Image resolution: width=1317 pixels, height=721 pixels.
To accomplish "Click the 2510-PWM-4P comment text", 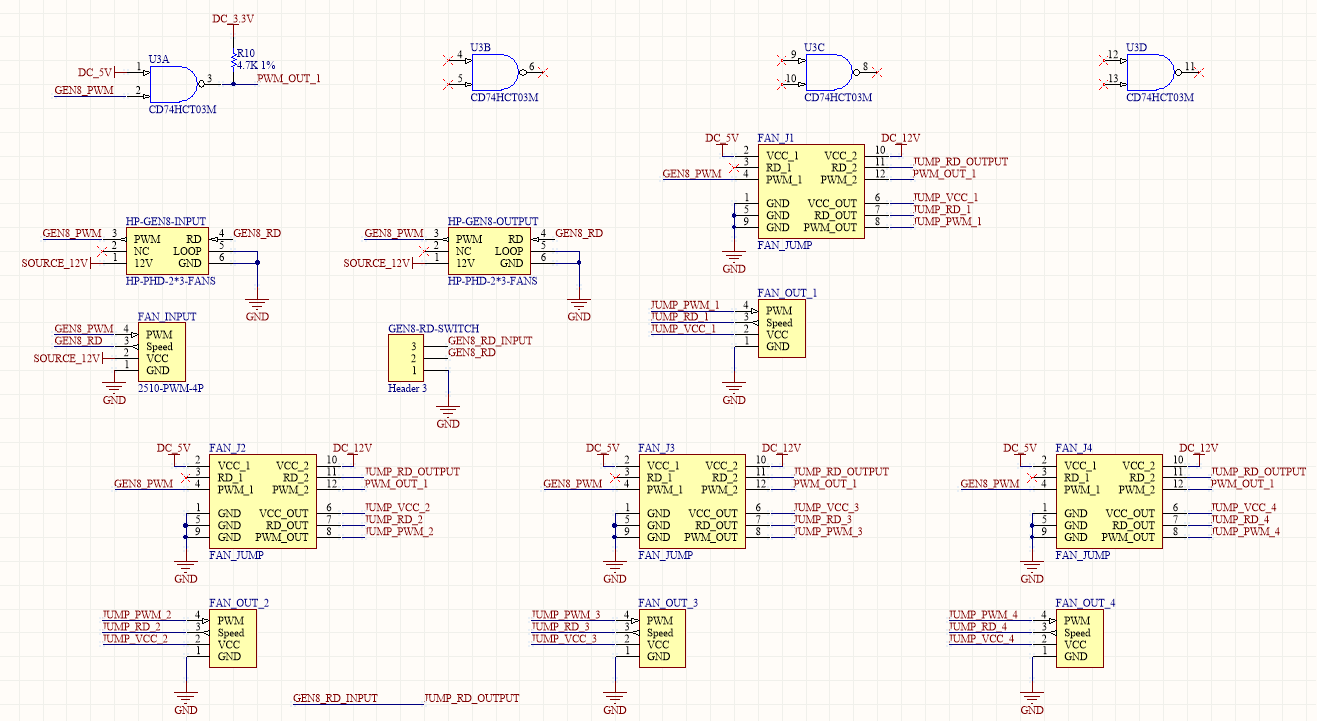I will click(x=170, y=388).
